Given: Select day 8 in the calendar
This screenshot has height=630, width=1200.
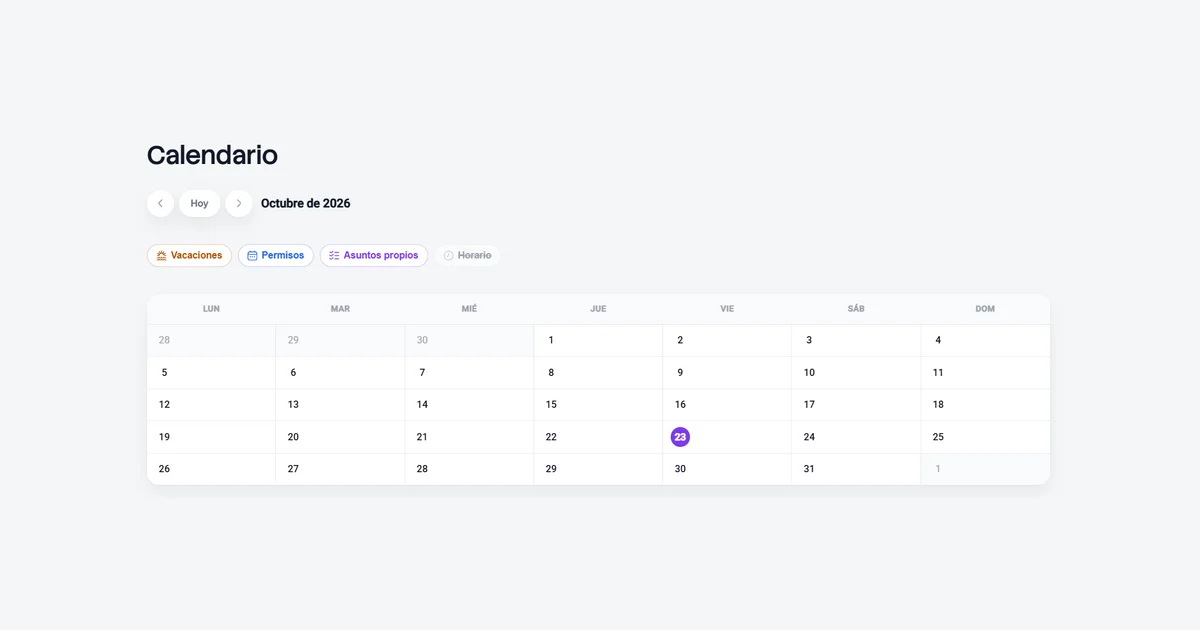Looking at the screenshot, I should coord(598,373).
